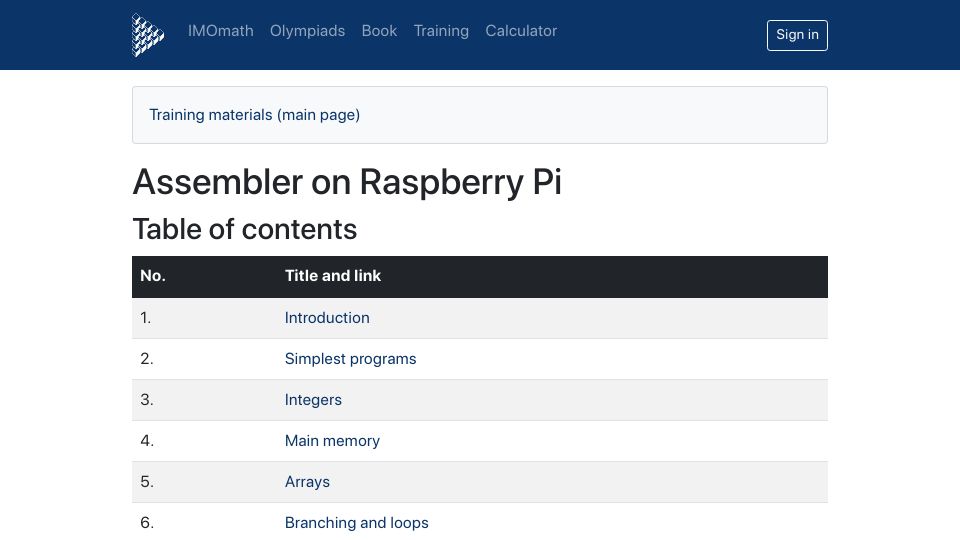The width and height of the screenshot is (960, 540).
Task: Open the Introduction chapter link
Action: pos(327,318)
